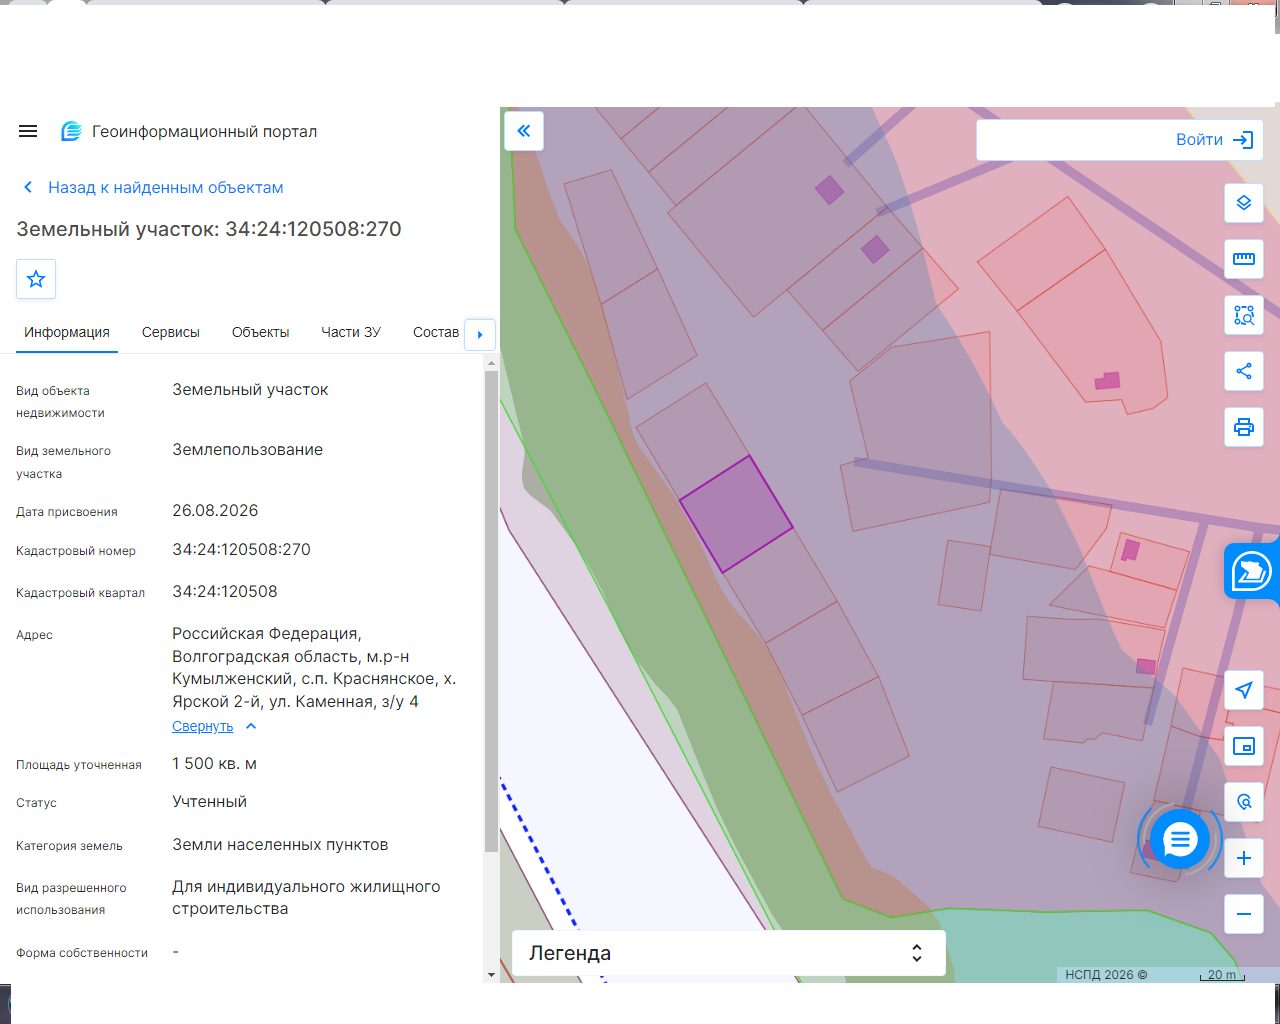Image resolution: width=1280 pixels, height=1024 pixels.
Task: Click the scrollbar down arrow
Action: [491, 975]
